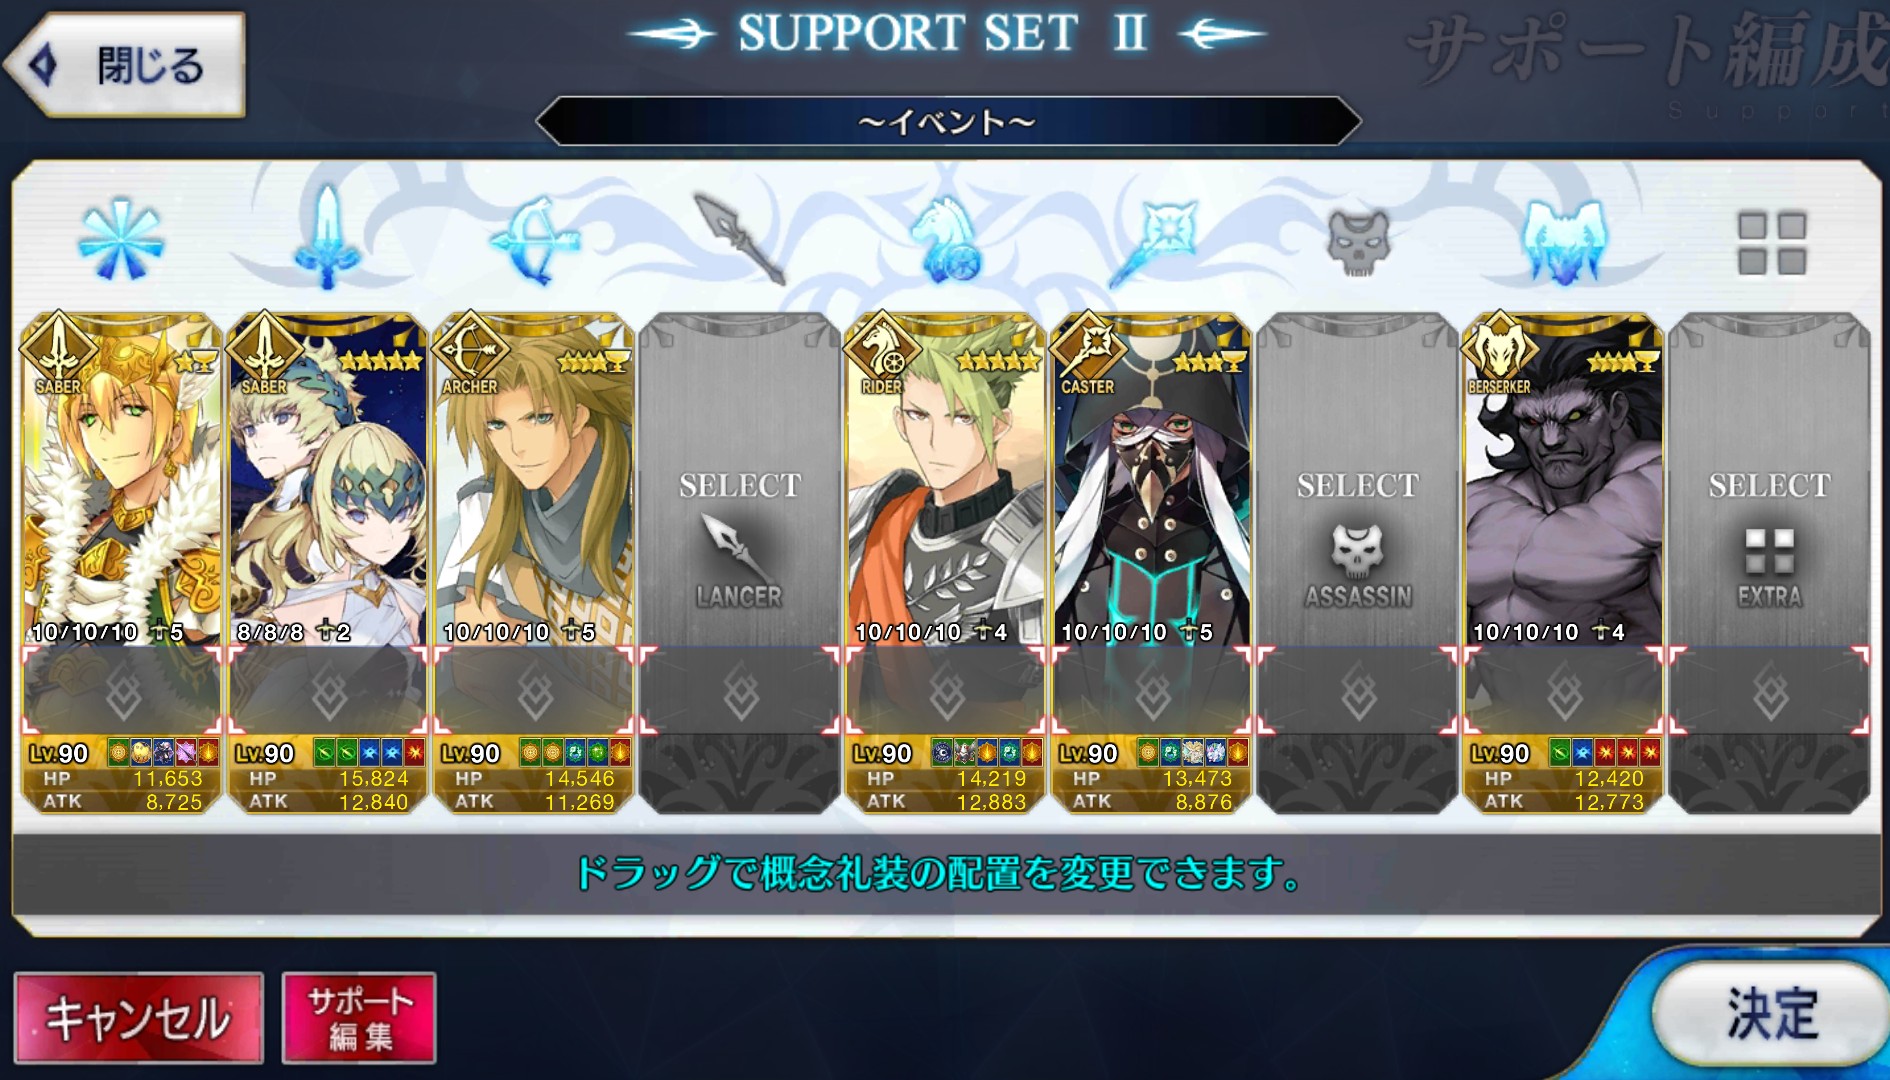Viewport: 1890px width, 1080px height.
Task: Choose the empty SELECT LANCER slot
Action: pyautogui.click(x=740, y=562)
